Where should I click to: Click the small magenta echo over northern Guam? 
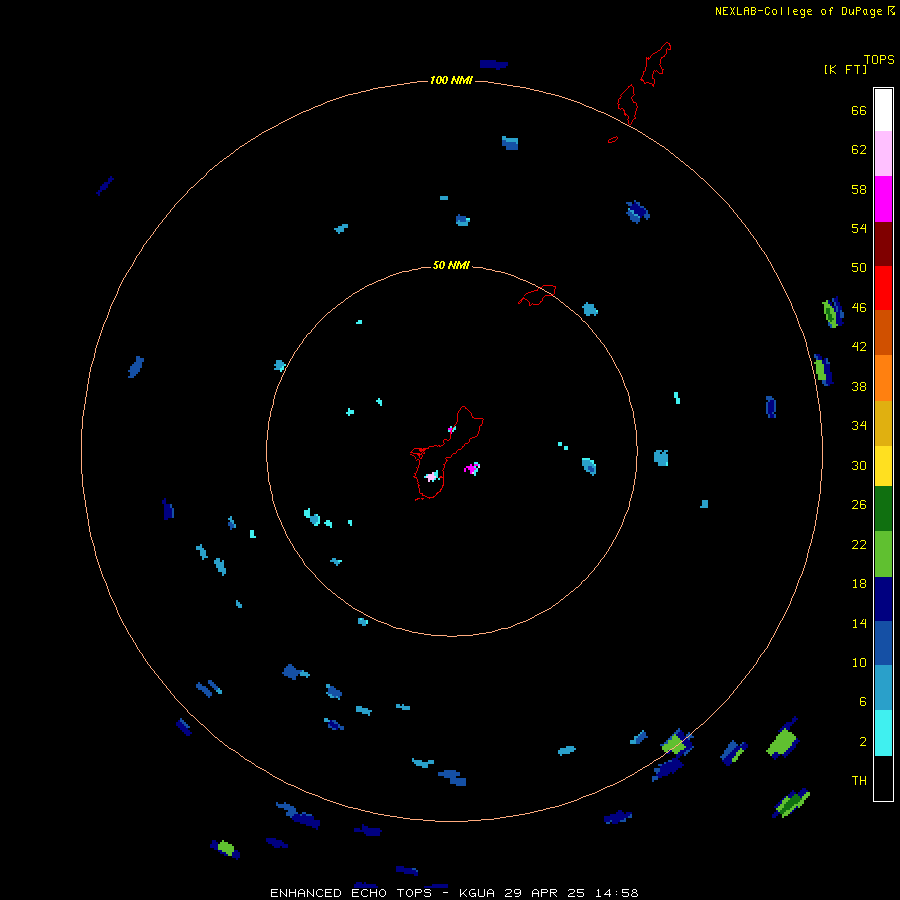pos(452,429)
